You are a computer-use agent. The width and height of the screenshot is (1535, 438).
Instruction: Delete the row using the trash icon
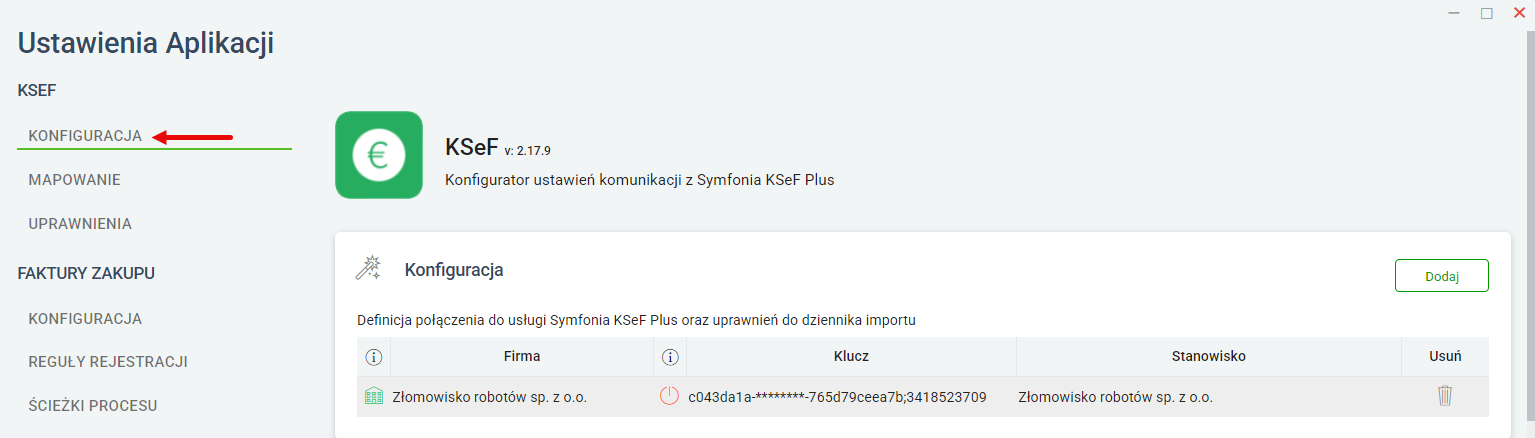(1445, 396)
